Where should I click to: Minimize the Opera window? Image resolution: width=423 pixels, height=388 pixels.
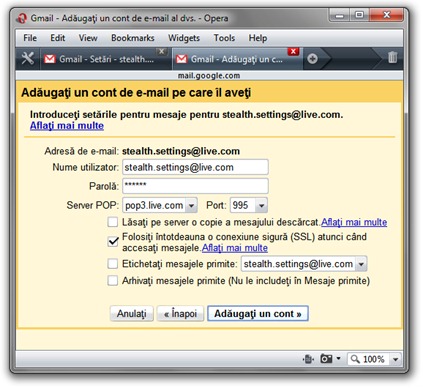pyautogui.click(x=339, y=15)
